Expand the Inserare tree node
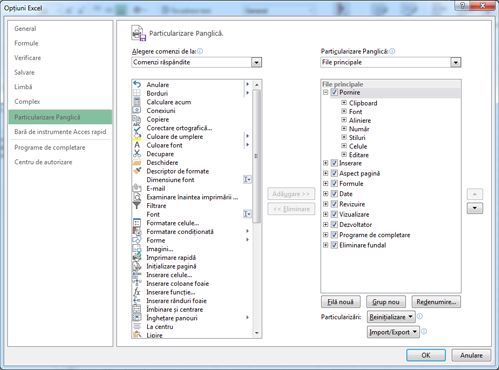This screenshot has height=370, width=499. point(326,163)
